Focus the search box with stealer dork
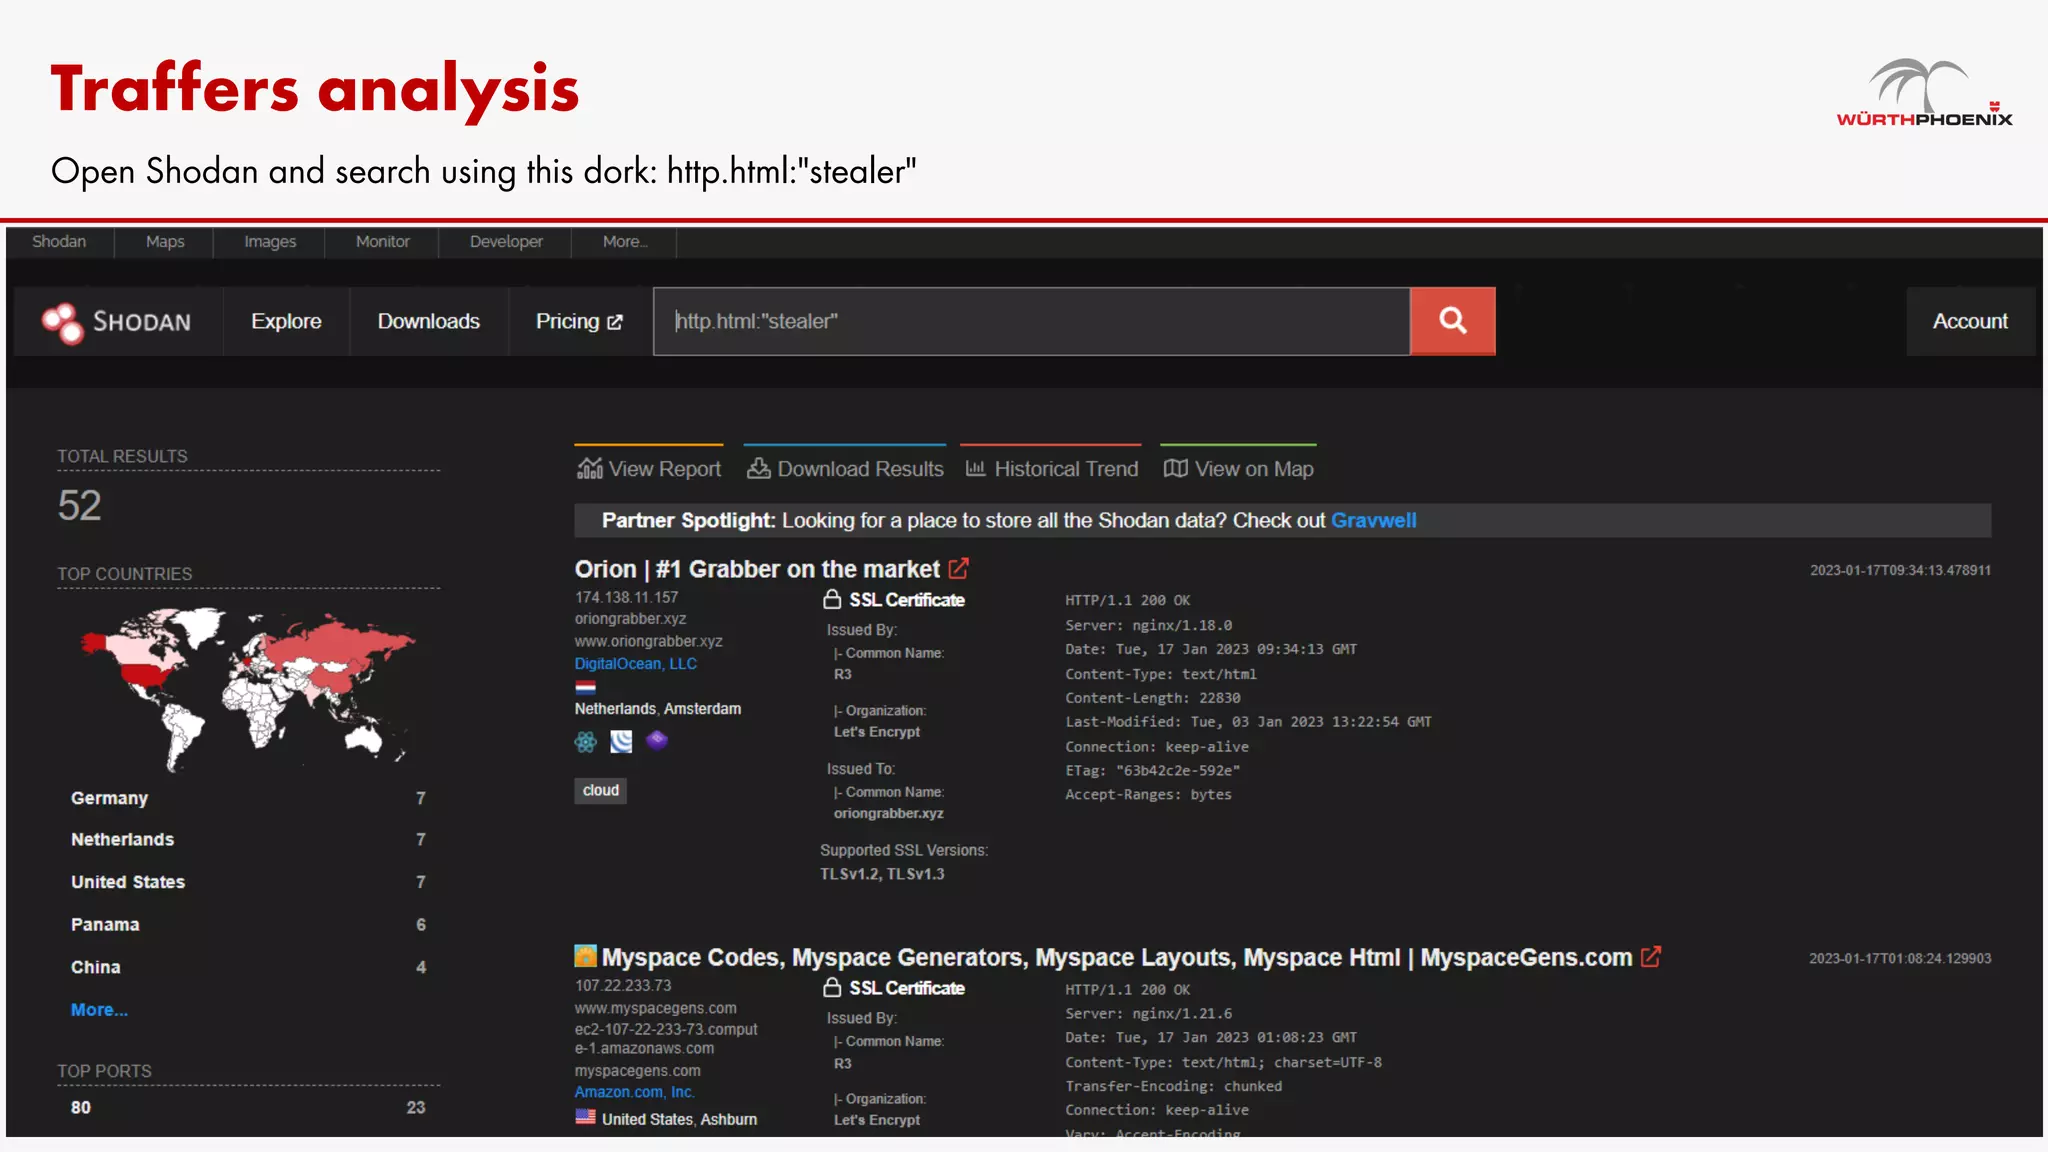Screen dimensions: 2048x1152 click(1032, 321)
